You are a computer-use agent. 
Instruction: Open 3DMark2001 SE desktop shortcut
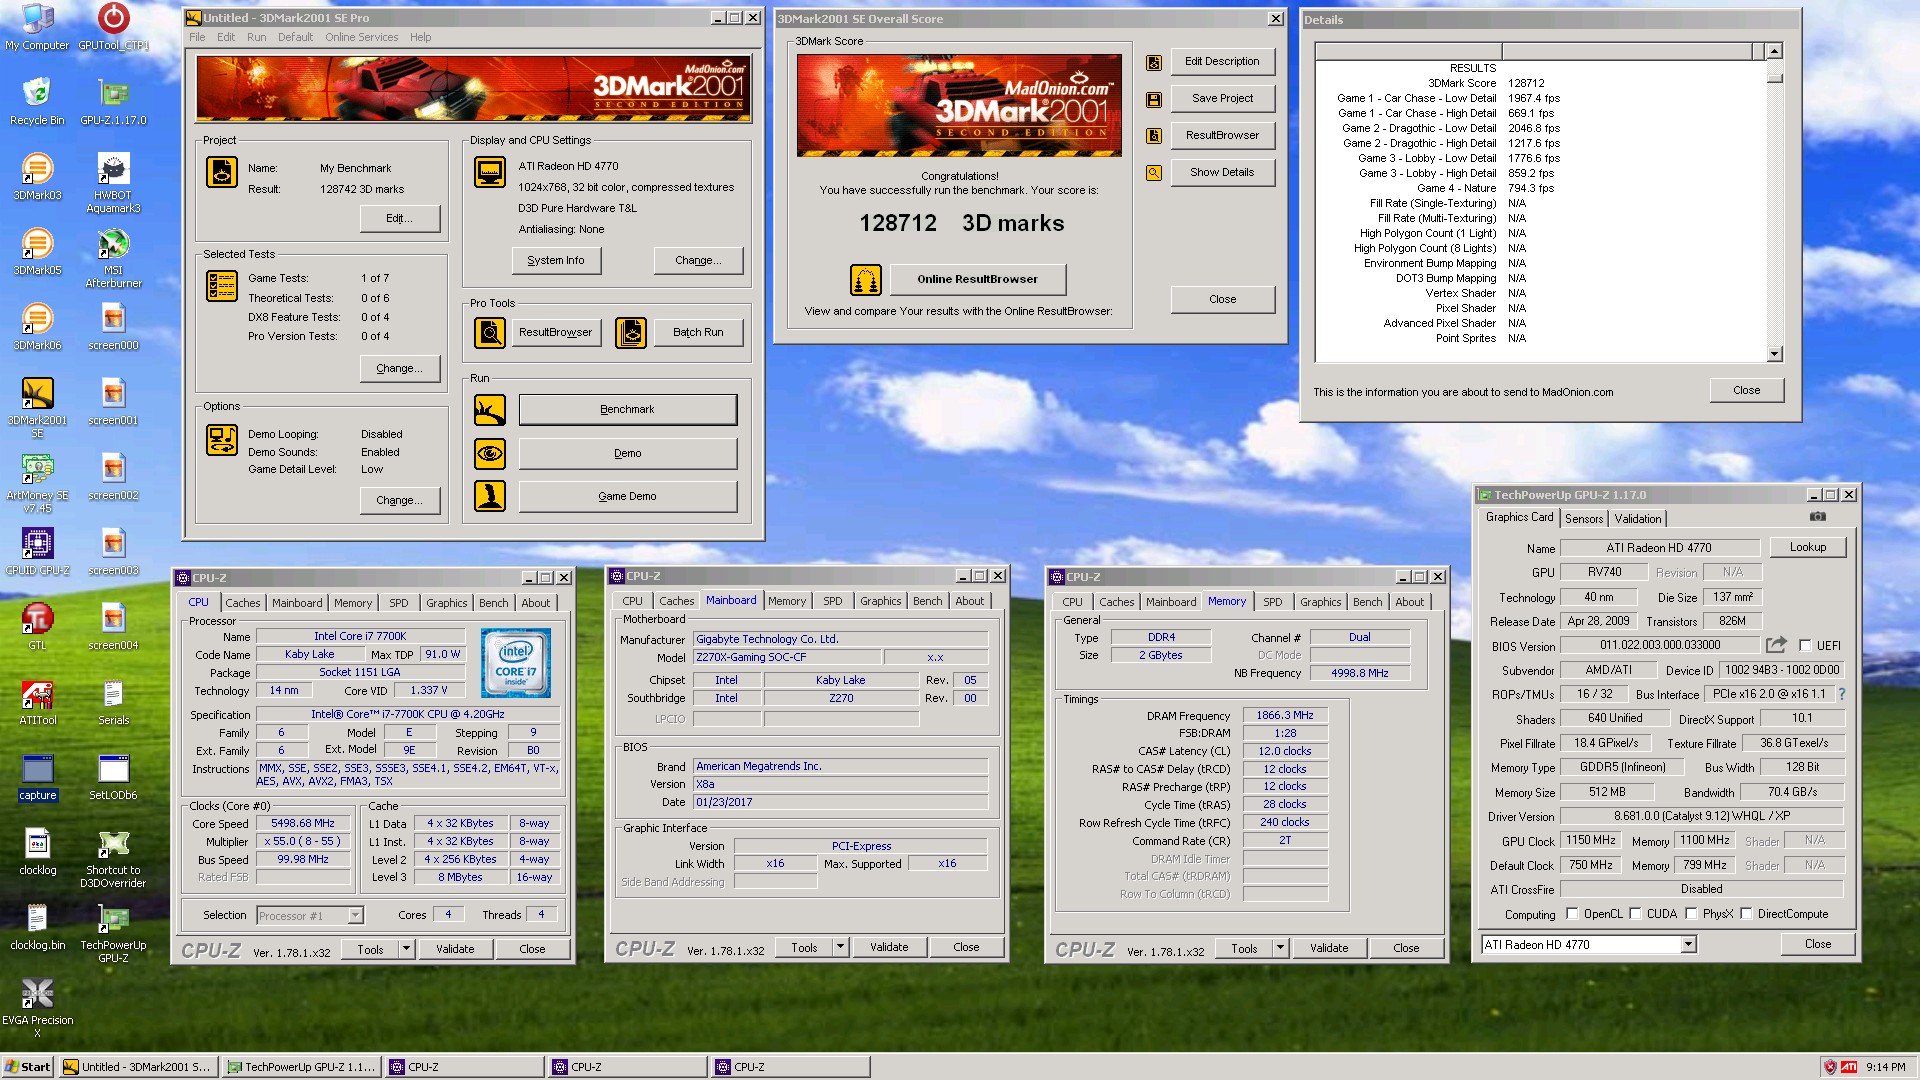(x=37, y=407)
